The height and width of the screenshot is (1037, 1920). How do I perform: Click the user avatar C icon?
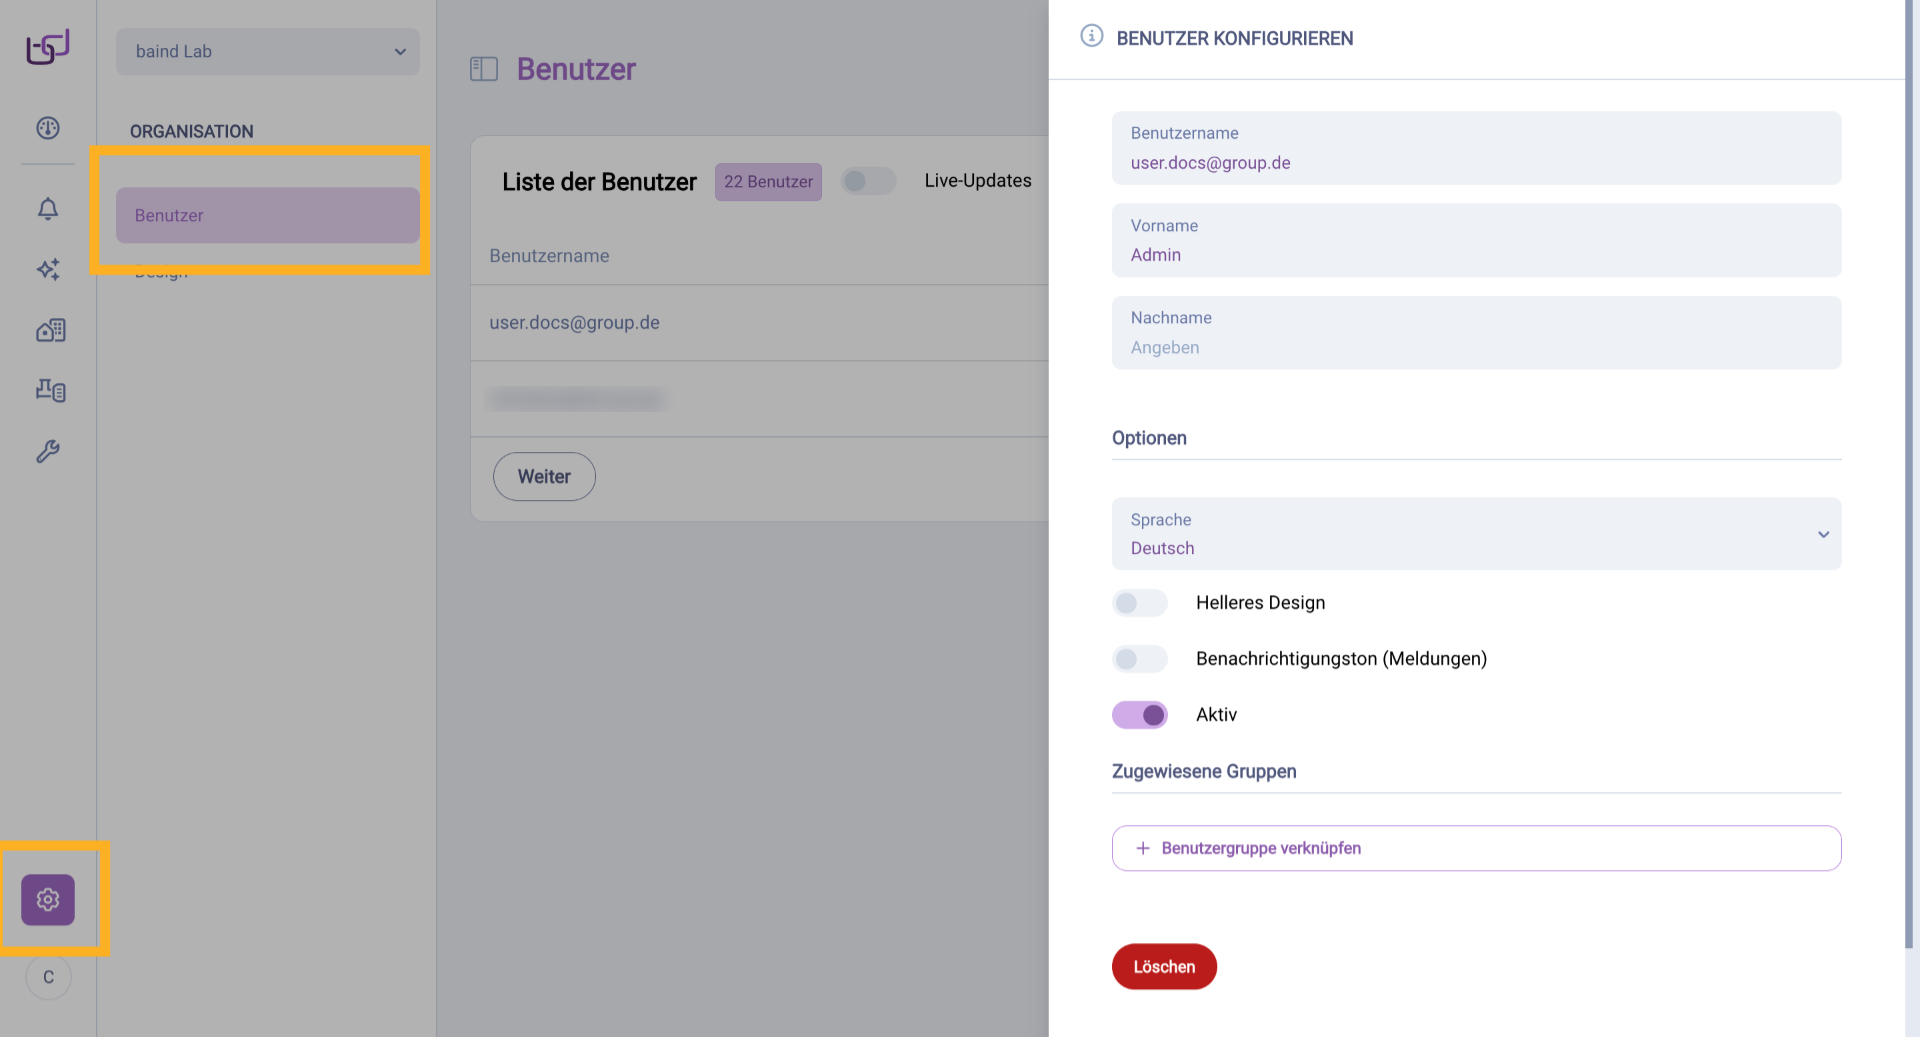click(48, 977)
